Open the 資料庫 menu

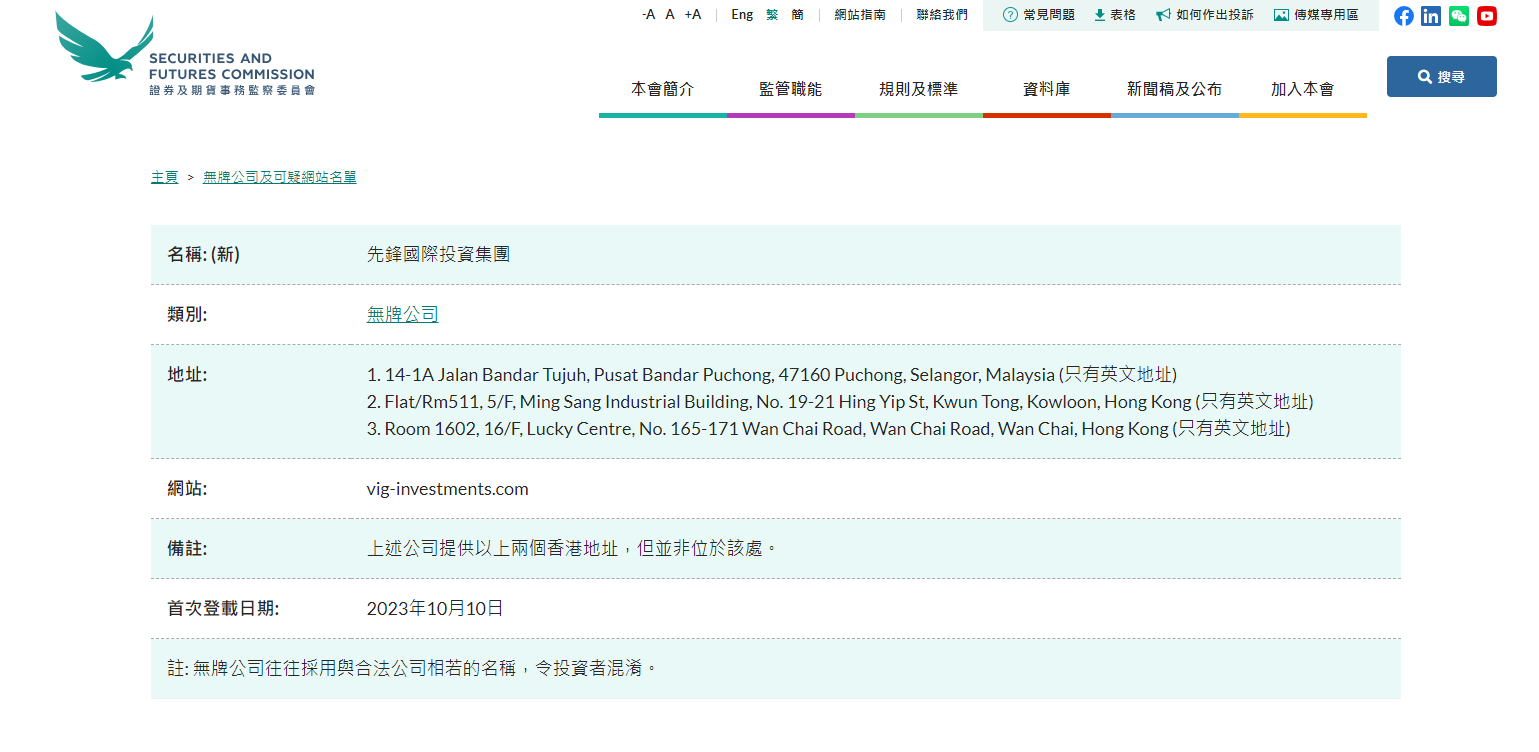click(x=1046, y=89)
